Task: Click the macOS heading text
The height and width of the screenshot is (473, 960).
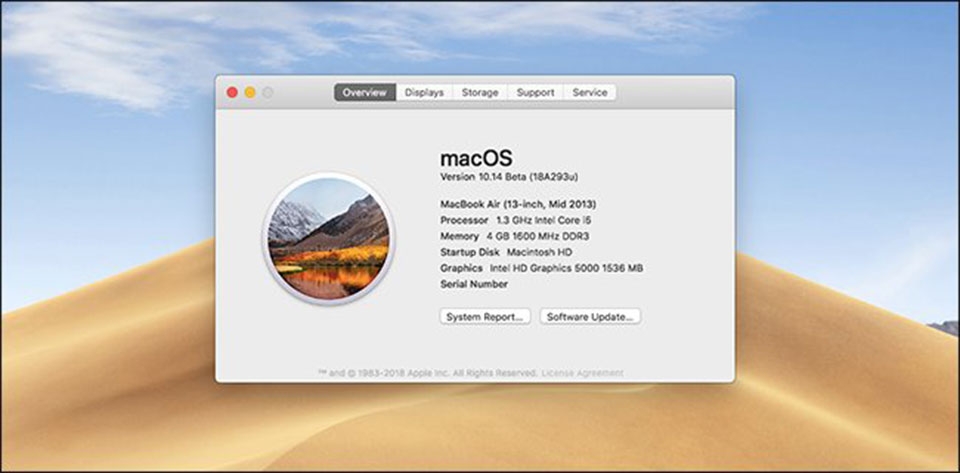Action: point(476,158)
